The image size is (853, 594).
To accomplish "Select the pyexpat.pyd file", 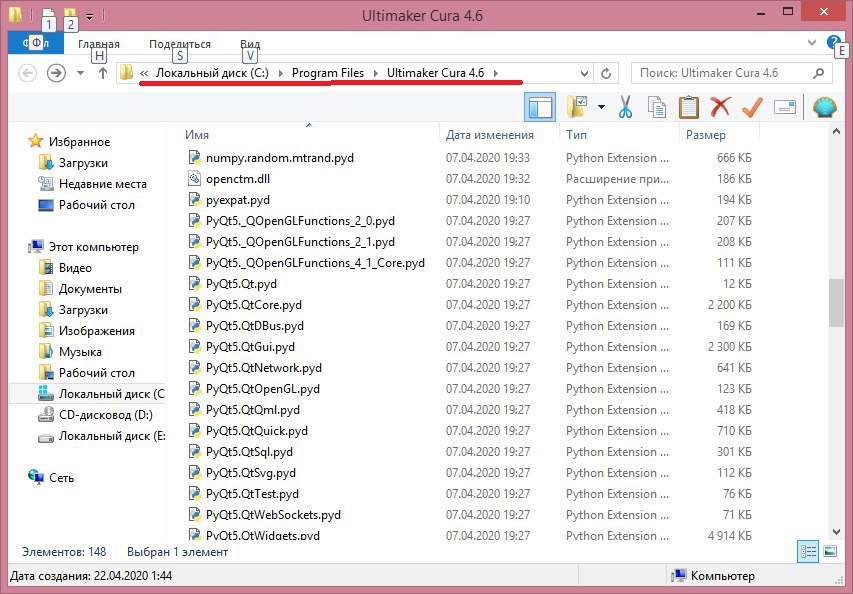I will pos(238,200).
